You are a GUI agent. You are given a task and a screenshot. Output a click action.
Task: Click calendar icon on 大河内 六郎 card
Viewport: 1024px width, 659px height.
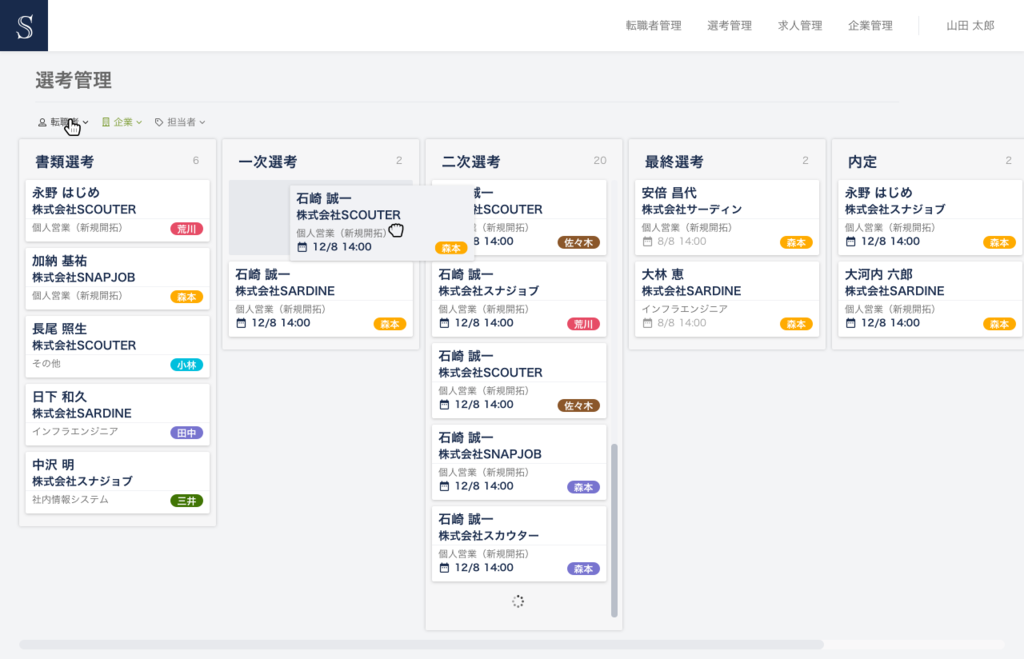(850, 323)
